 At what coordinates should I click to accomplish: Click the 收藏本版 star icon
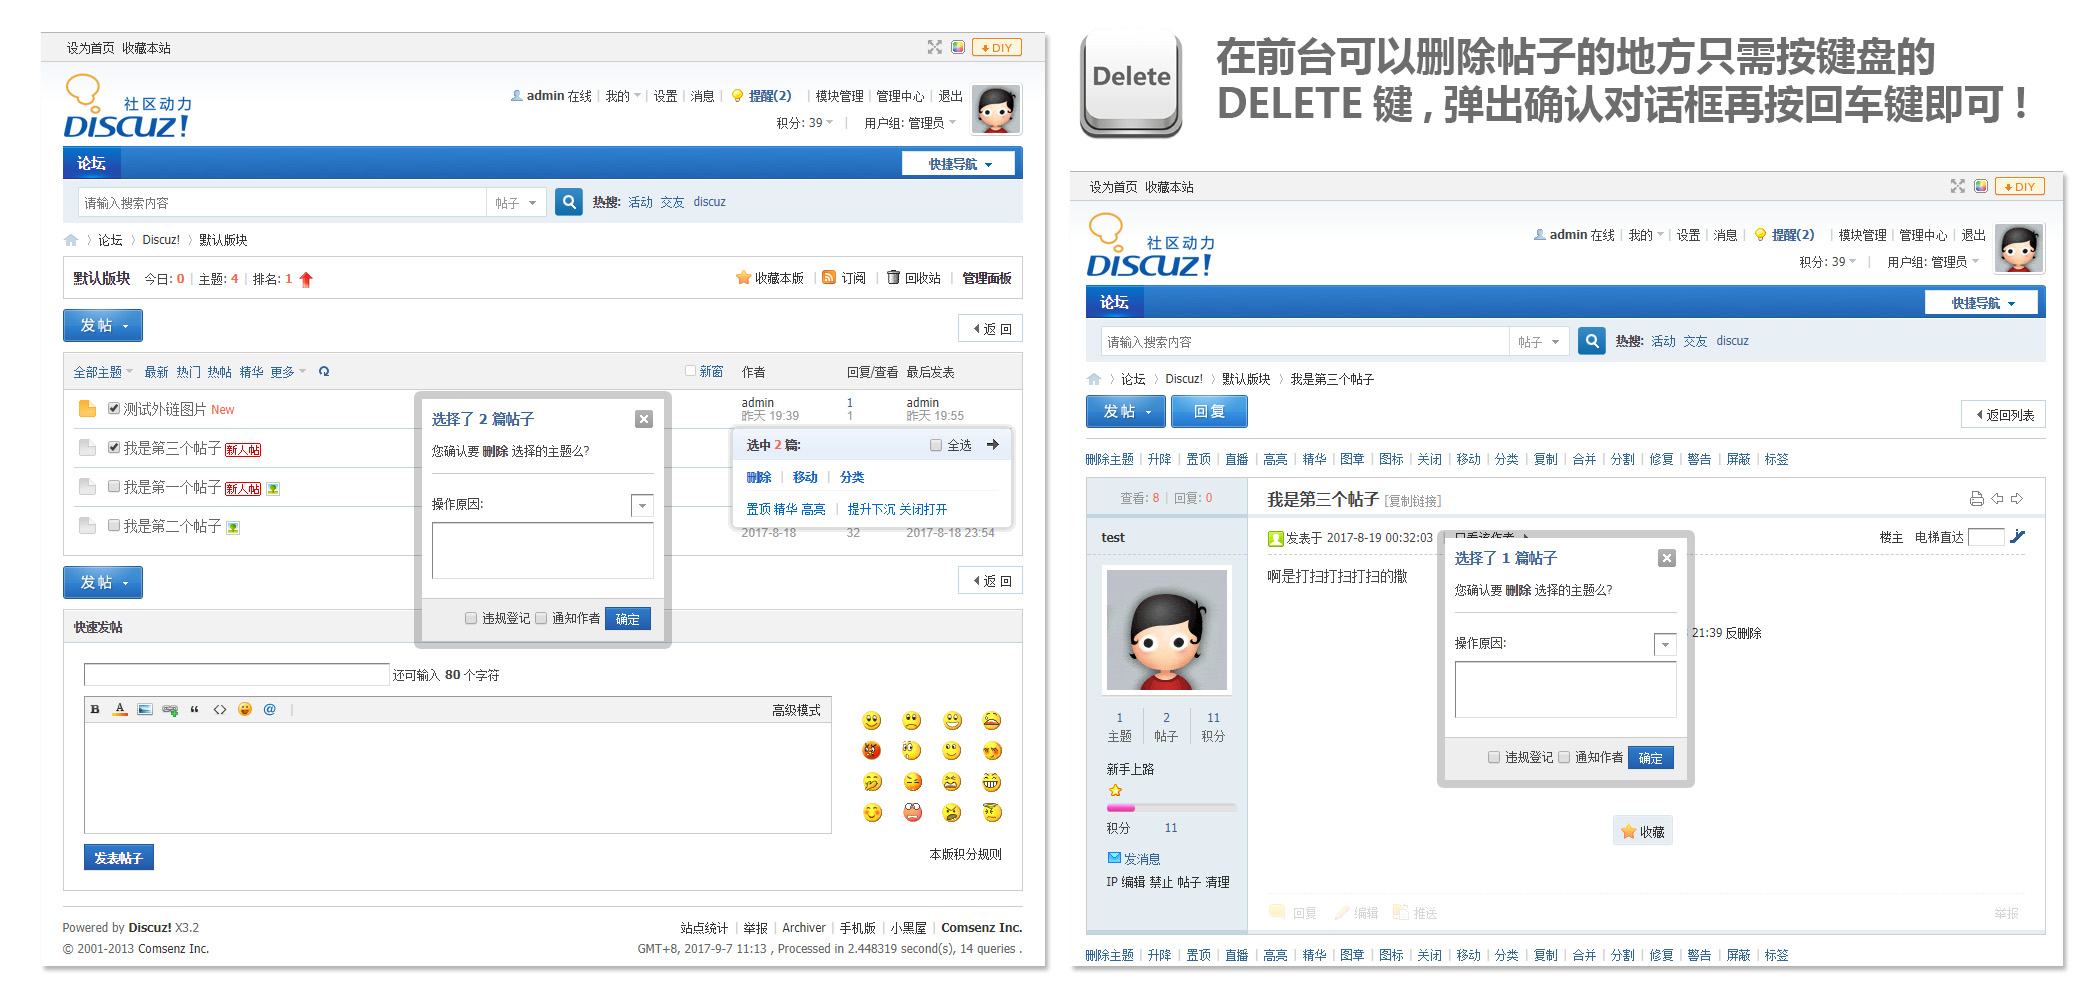[x=743, y=278]
